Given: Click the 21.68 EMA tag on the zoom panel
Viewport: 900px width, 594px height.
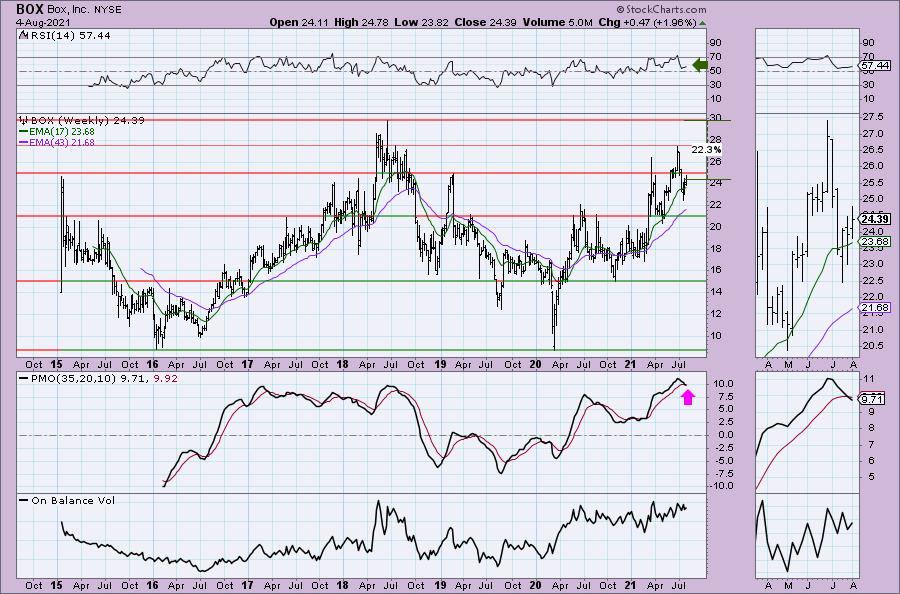Looking at the screenshot, I should [875, 308].
